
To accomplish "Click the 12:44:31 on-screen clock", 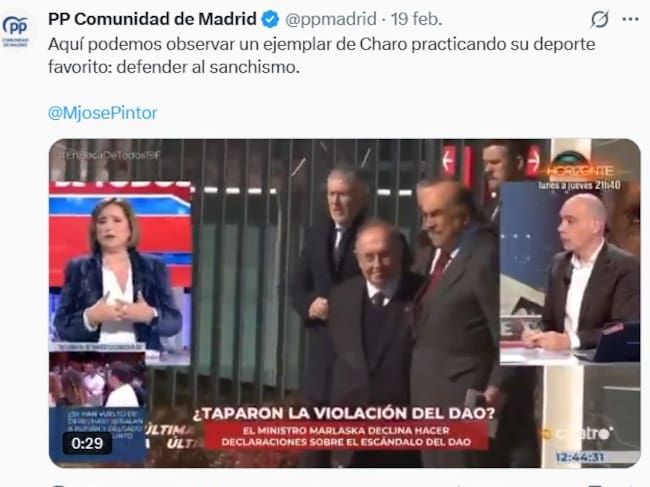I will (579, 457).
